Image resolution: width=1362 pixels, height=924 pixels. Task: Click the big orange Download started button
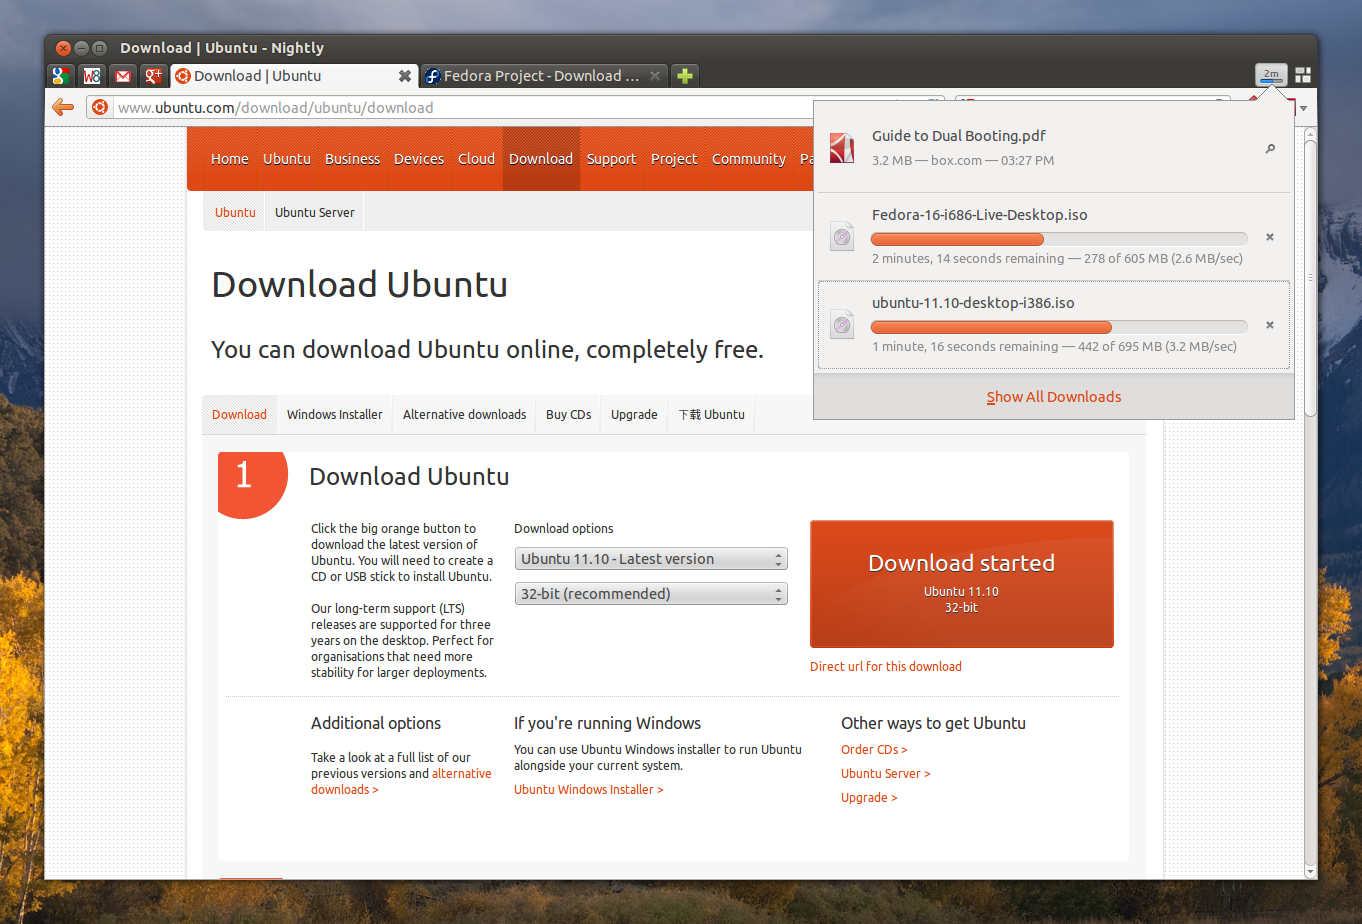tap(961, 584)
